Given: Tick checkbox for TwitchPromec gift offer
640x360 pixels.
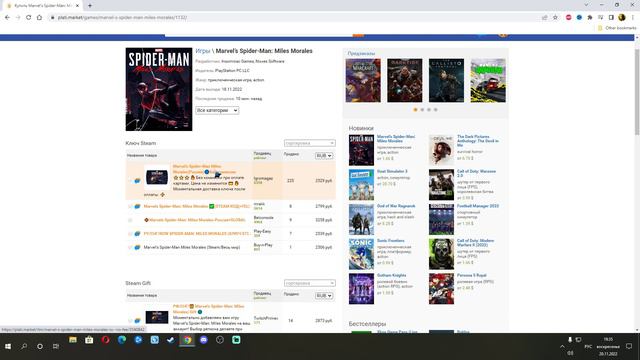Looking at the screenshot, I should pos(130,320).
